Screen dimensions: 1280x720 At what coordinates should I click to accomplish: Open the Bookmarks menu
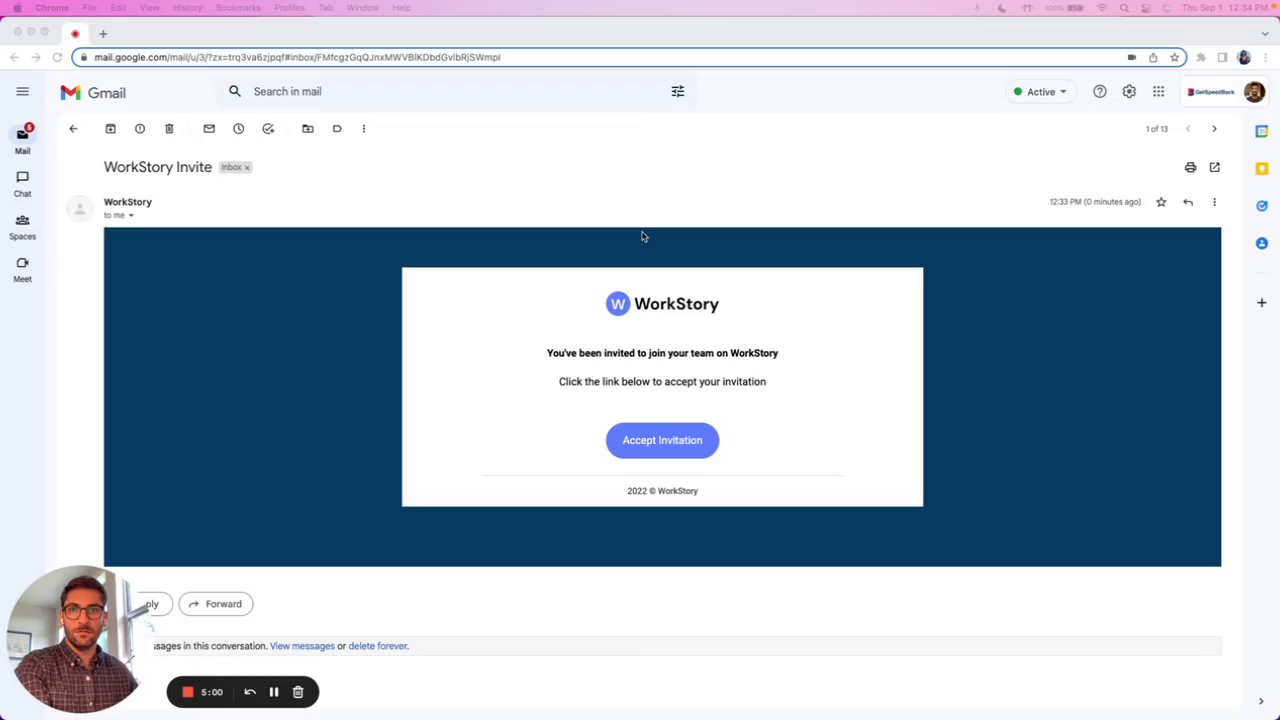click(x=238, y=8)
